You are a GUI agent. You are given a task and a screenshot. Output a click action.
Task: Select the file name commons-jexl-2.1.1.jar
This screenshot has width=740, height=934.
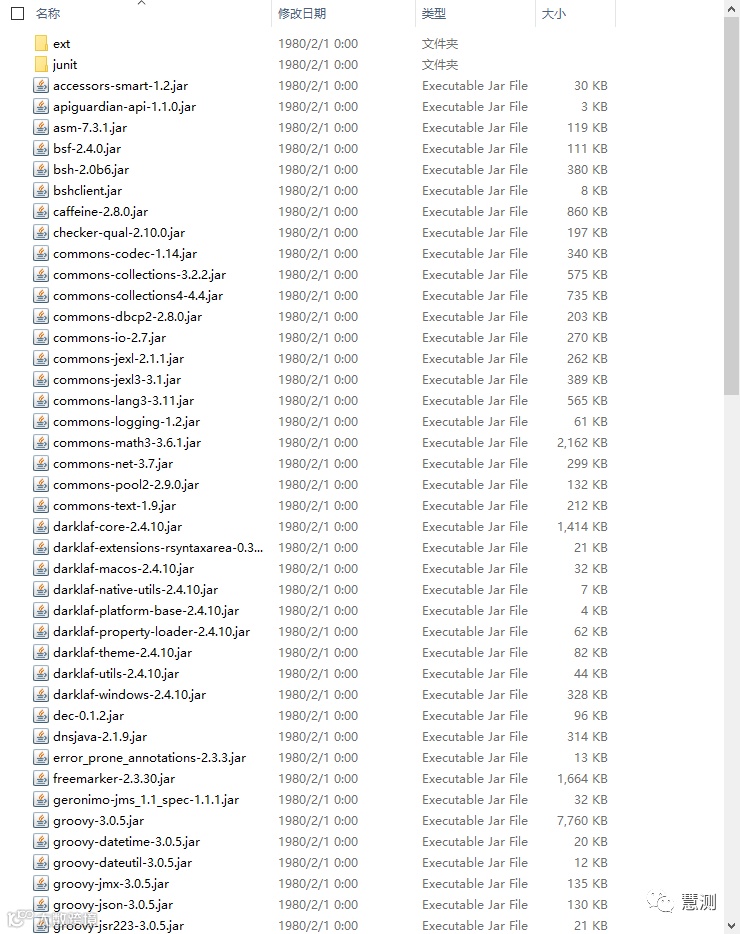119,359
